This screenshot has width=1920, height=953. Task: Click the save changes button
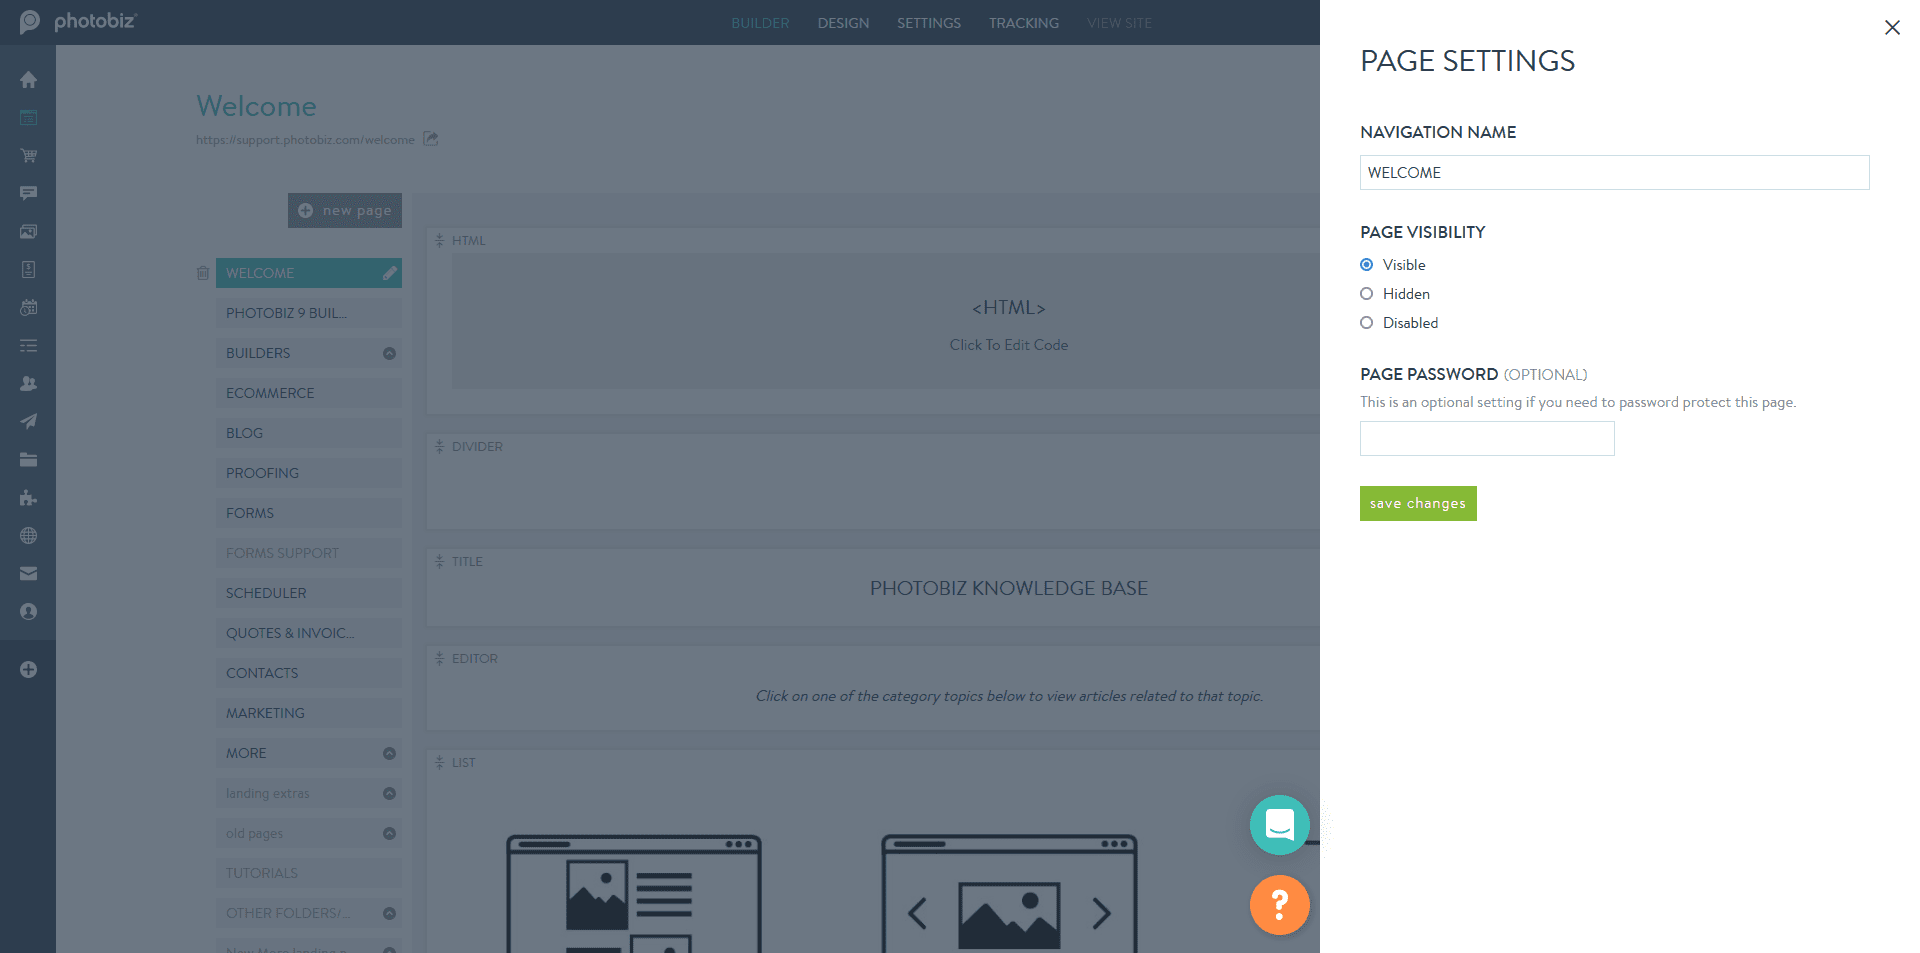tap(1417, 503)
